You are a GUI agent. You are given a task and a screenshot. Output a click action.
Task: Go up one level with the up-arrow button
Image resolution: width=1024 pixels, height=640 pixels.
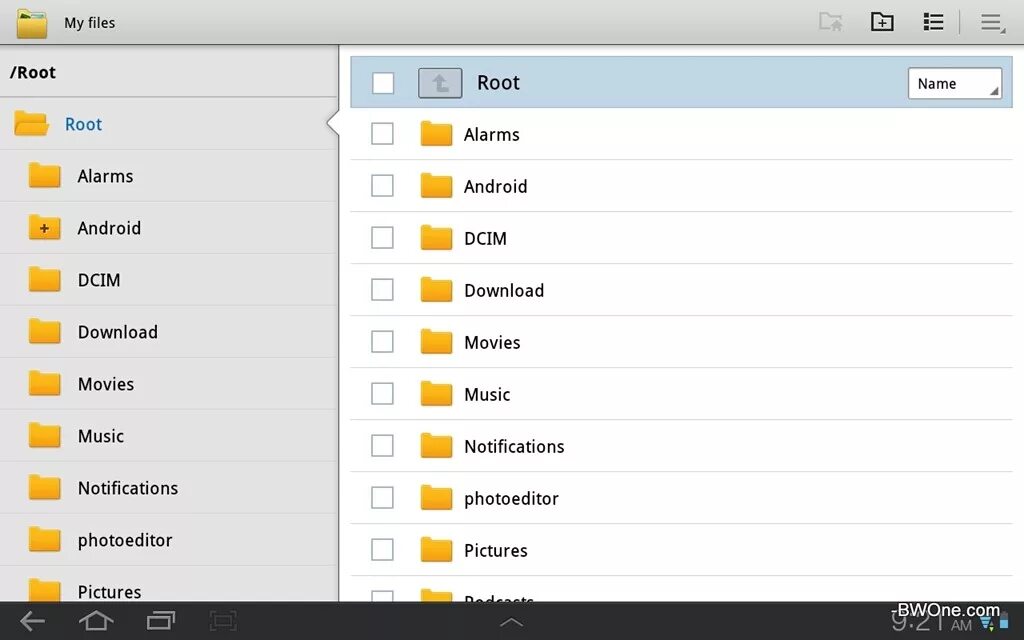coord(440,83)
